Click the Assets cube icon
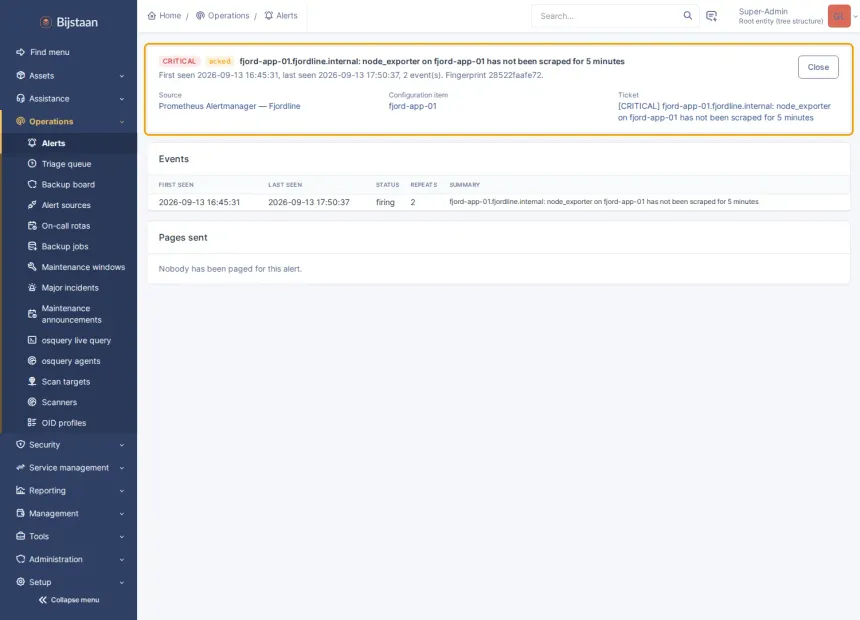The image size is (860, 620). pyautogui.click(x=20, y=75)
